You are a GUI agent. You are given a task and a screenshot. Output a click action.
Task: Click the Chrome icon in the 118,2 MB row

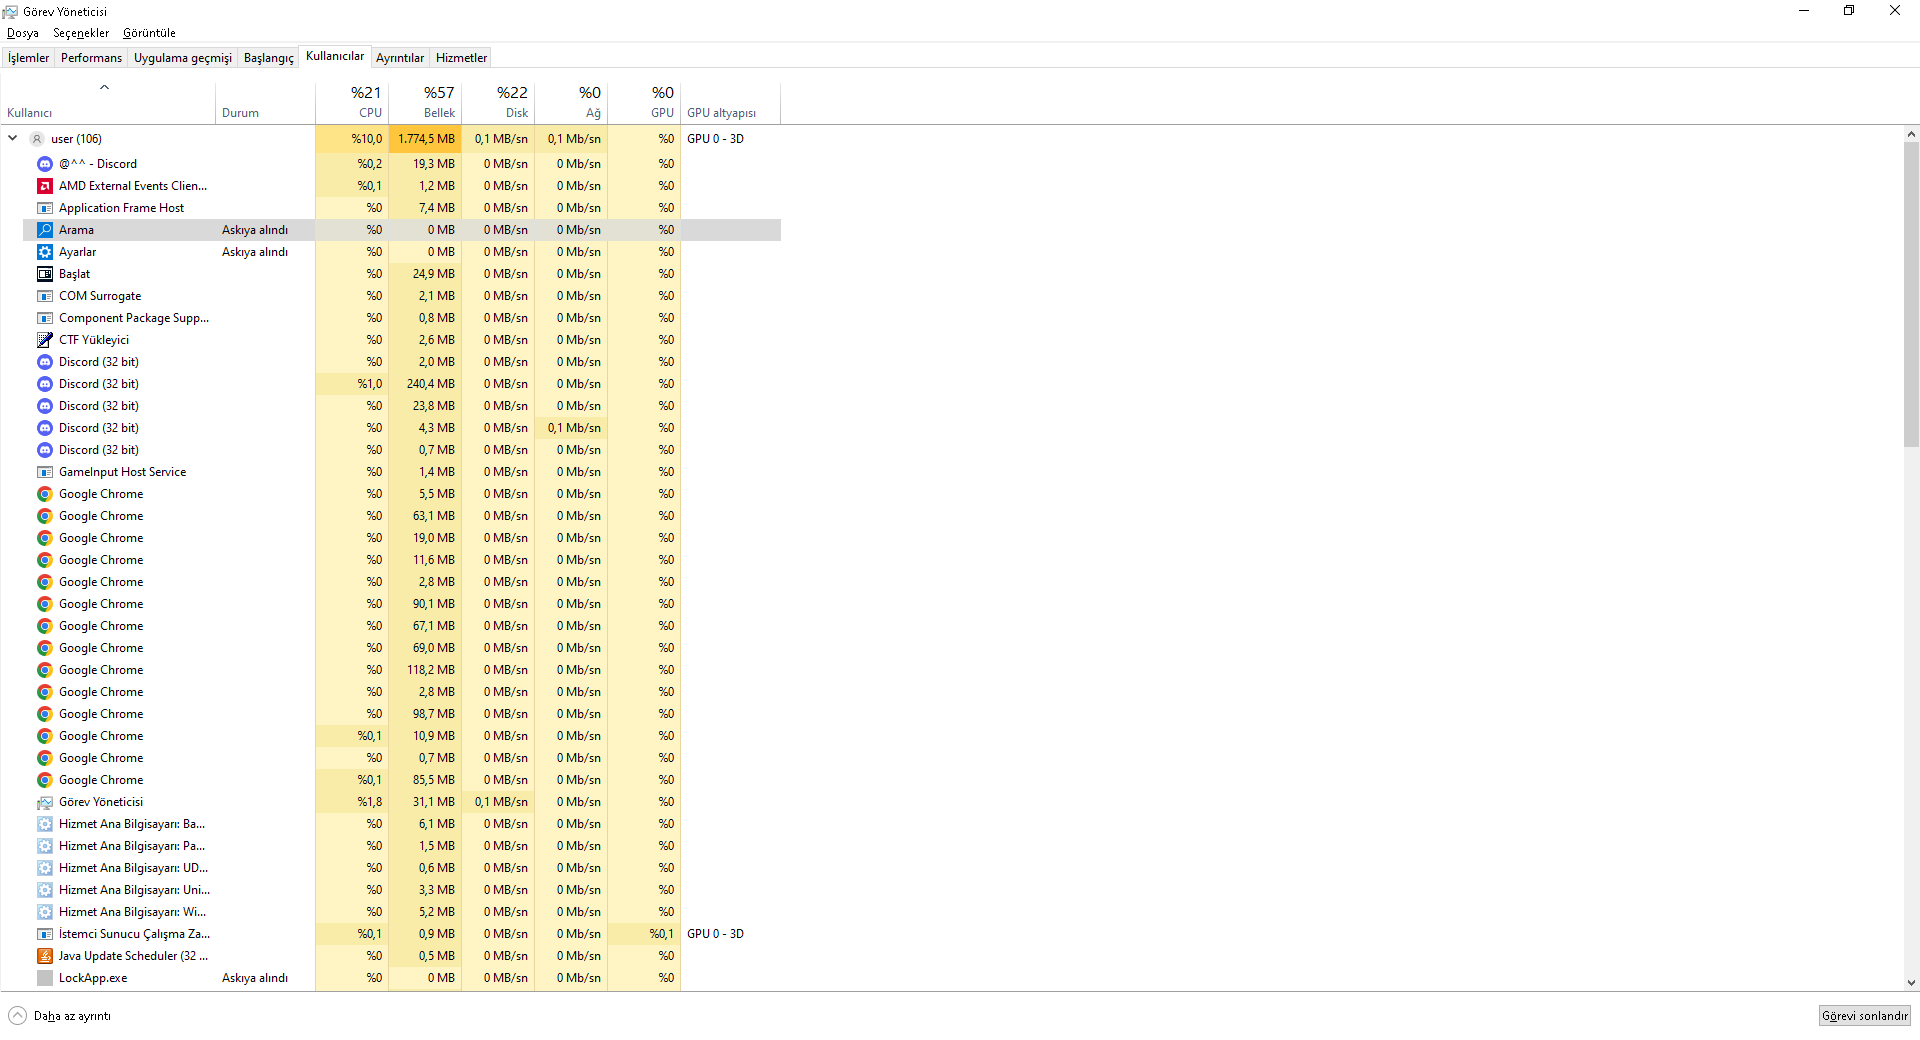tap(45, 670)
